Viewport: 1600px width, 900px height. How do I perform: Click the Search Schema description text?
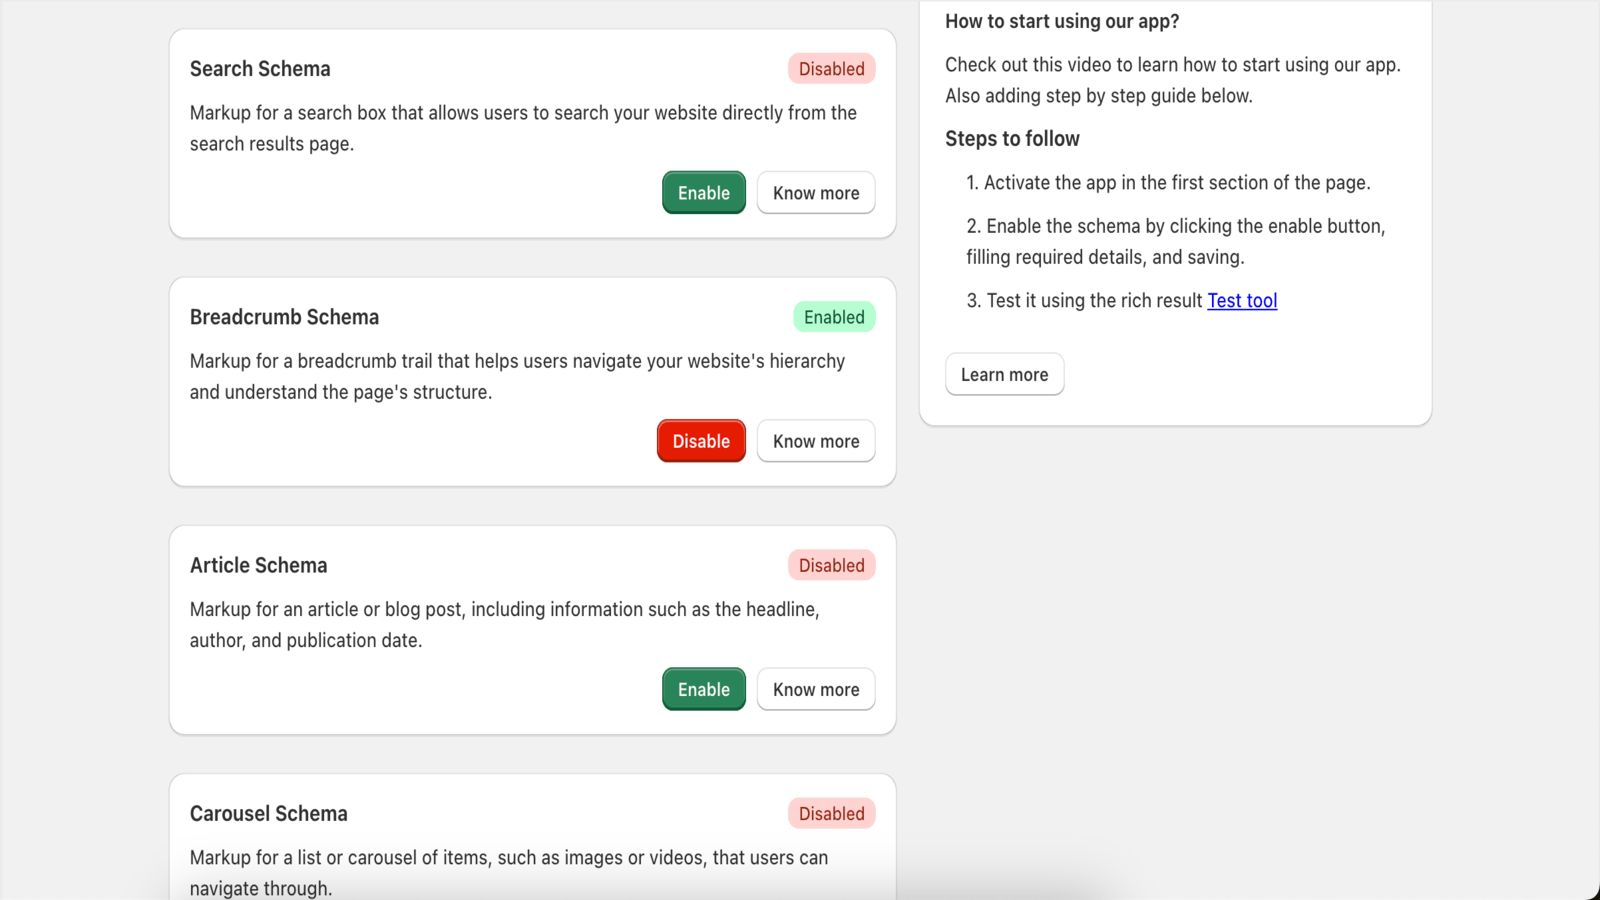coord(523,128)
